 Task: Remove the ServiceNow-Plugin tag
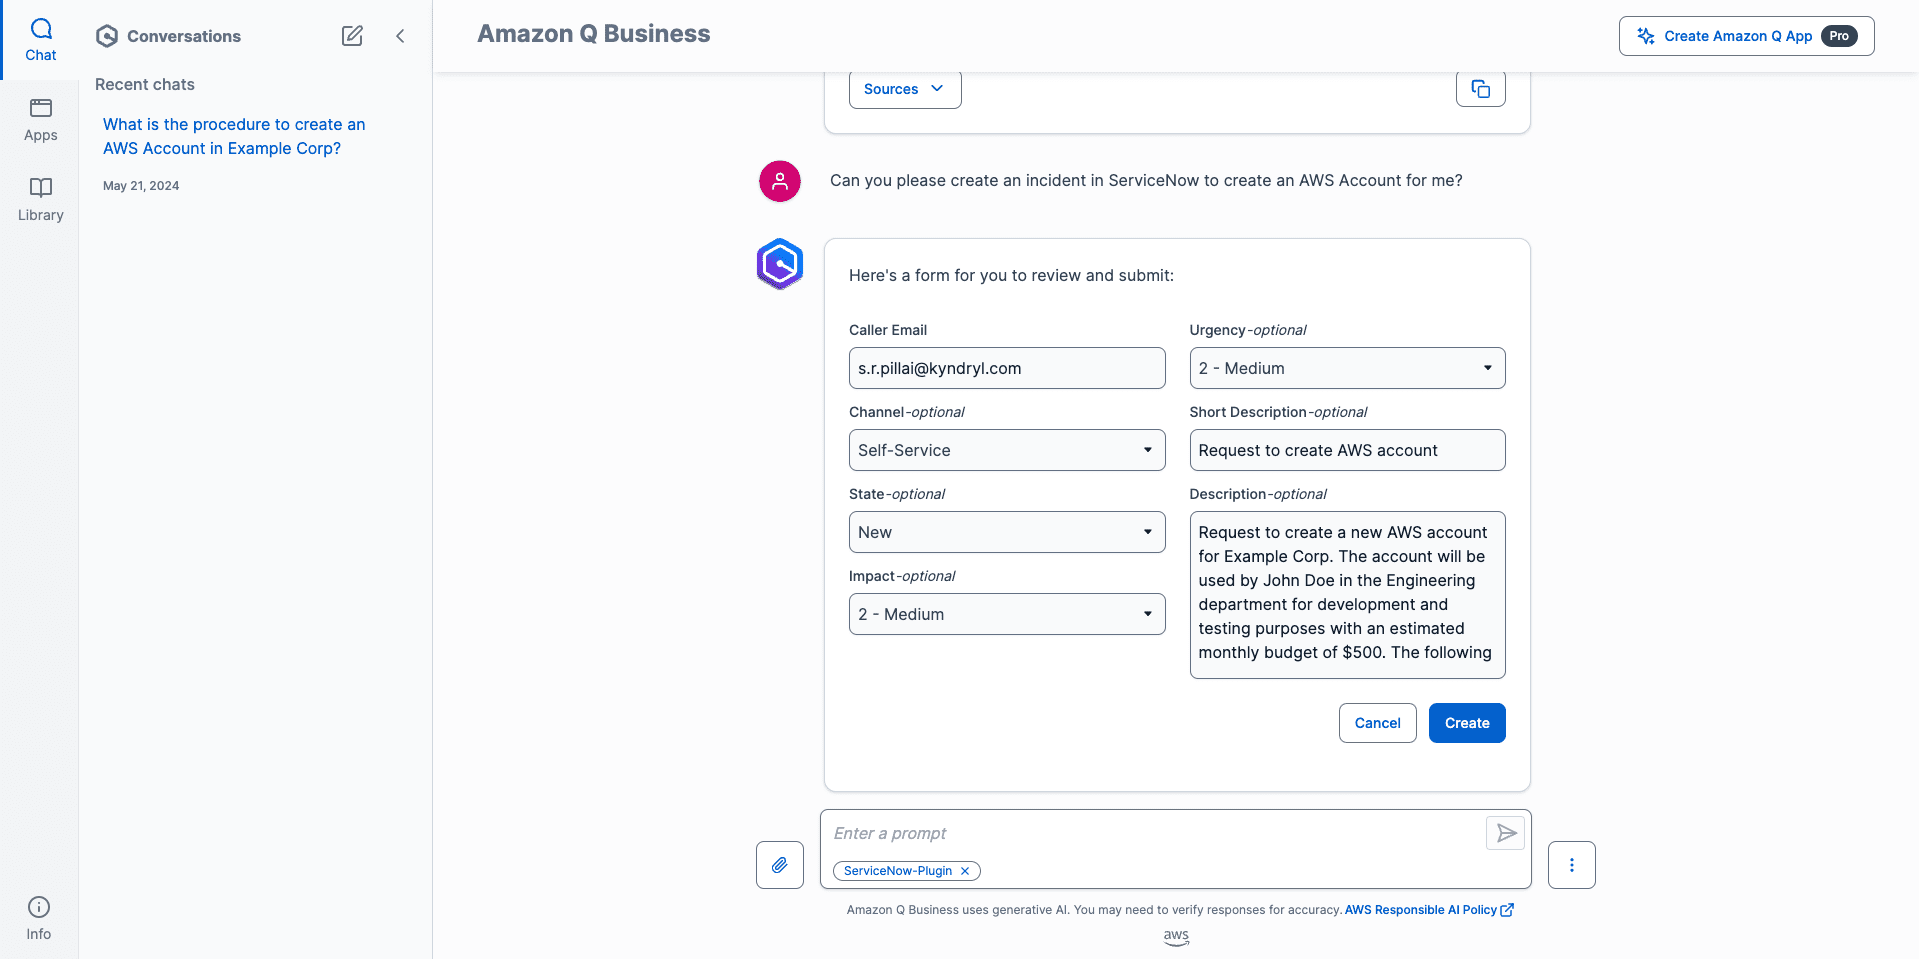[x=965, y=871]
